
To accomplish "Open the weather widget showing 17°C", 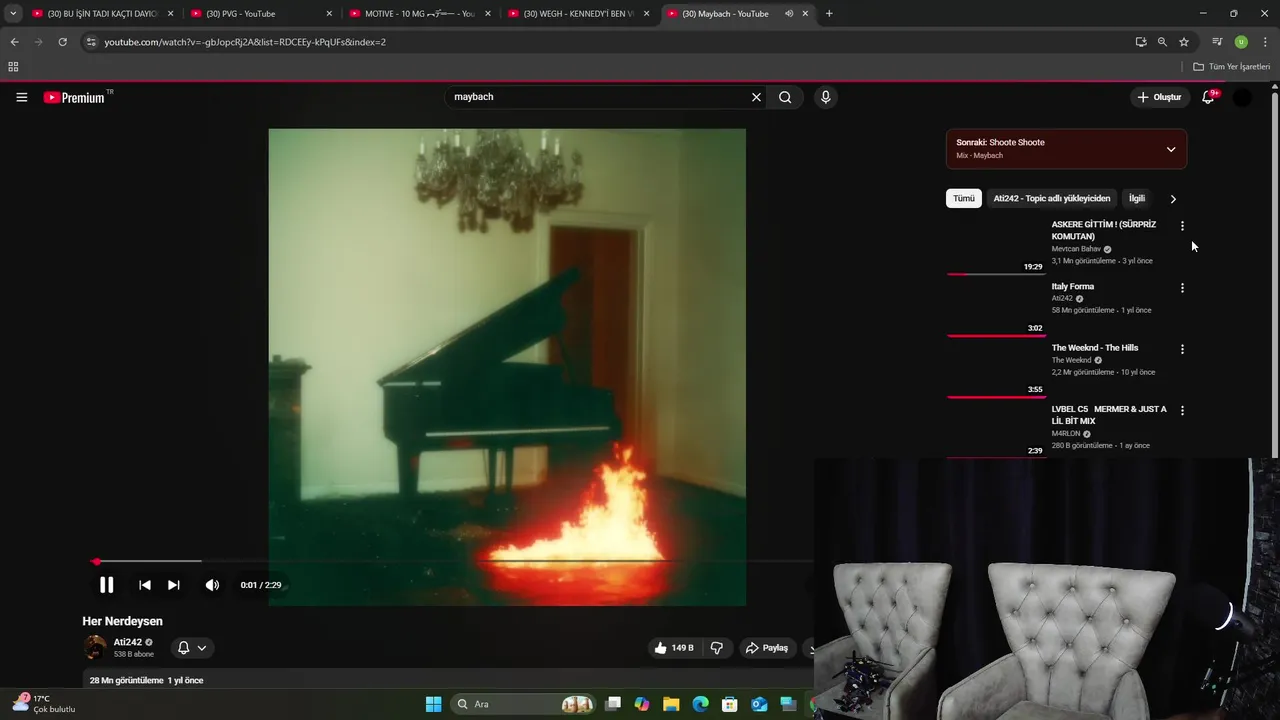I will click(x=44, y=704).
